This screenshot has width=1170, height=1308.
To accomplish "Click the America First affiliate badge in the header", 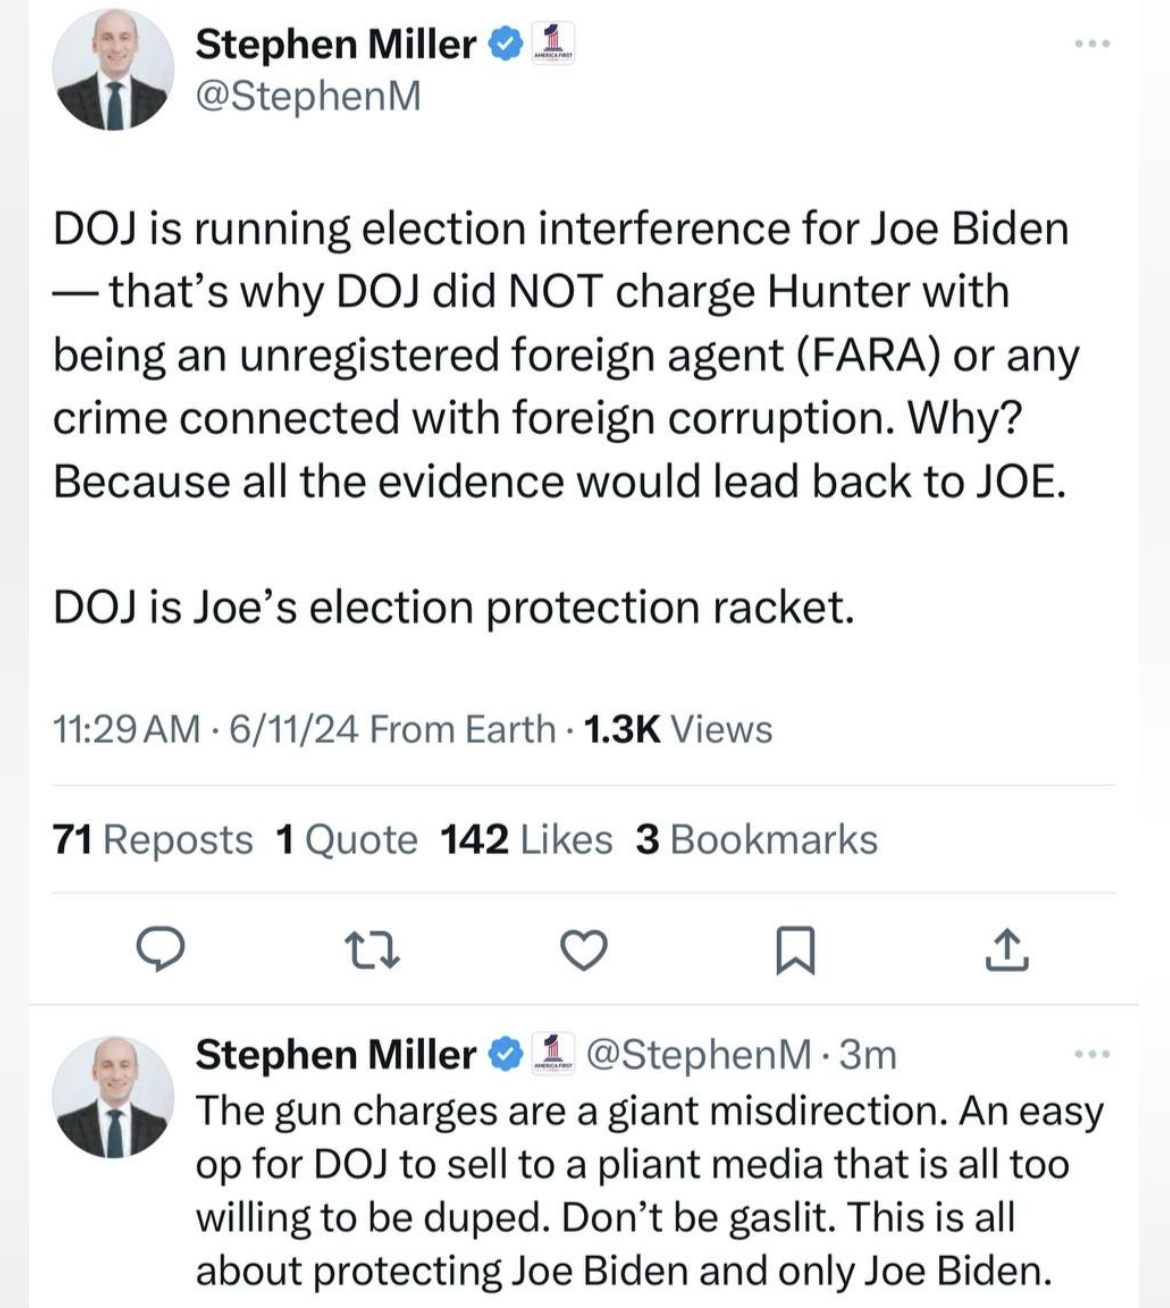I will [x=553, y=44].
